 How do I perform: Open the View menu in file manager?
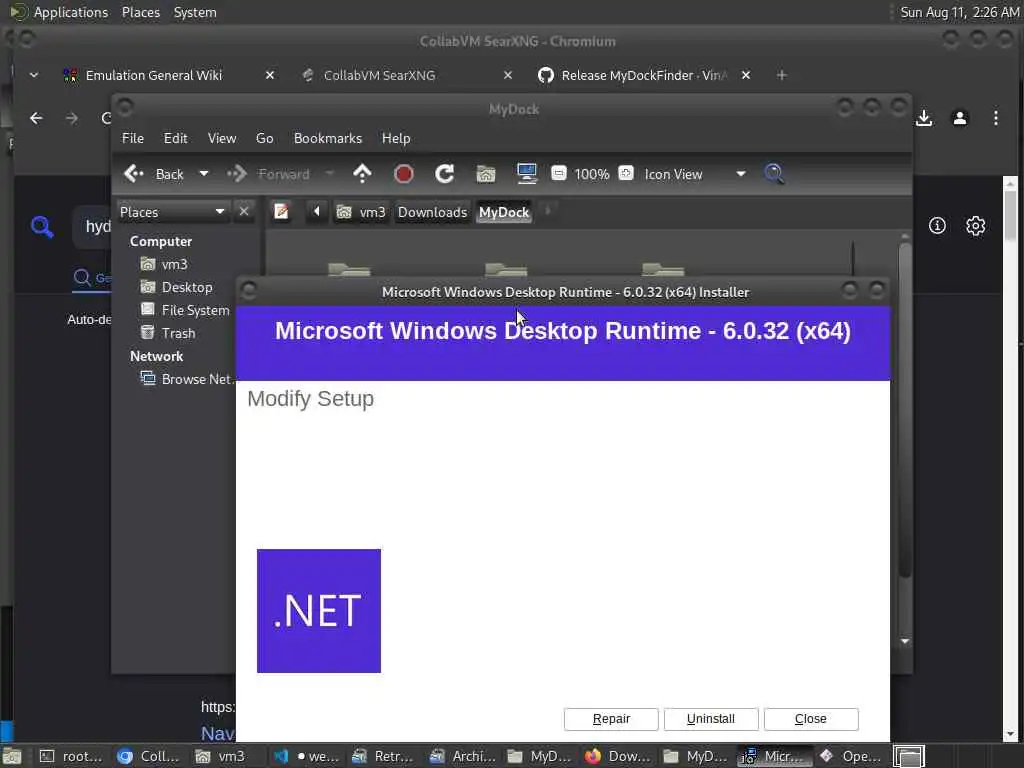click(221, 138)
